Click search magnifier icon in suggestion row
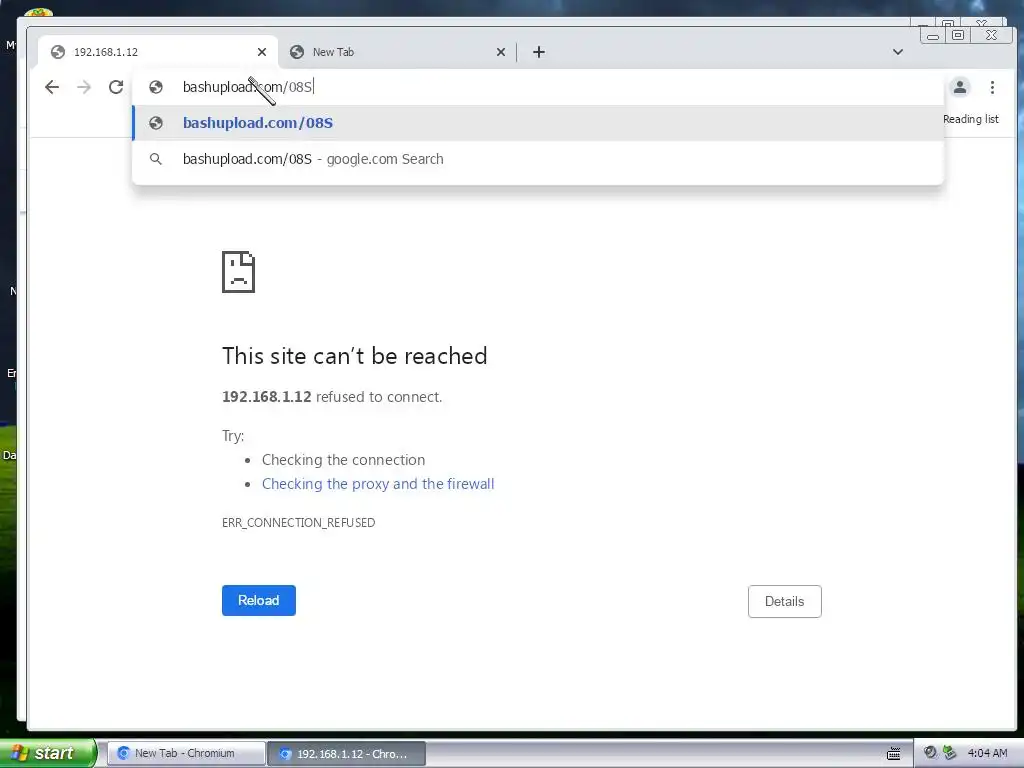The width and height of the screenshot is (1024, 768). (155, 159)
